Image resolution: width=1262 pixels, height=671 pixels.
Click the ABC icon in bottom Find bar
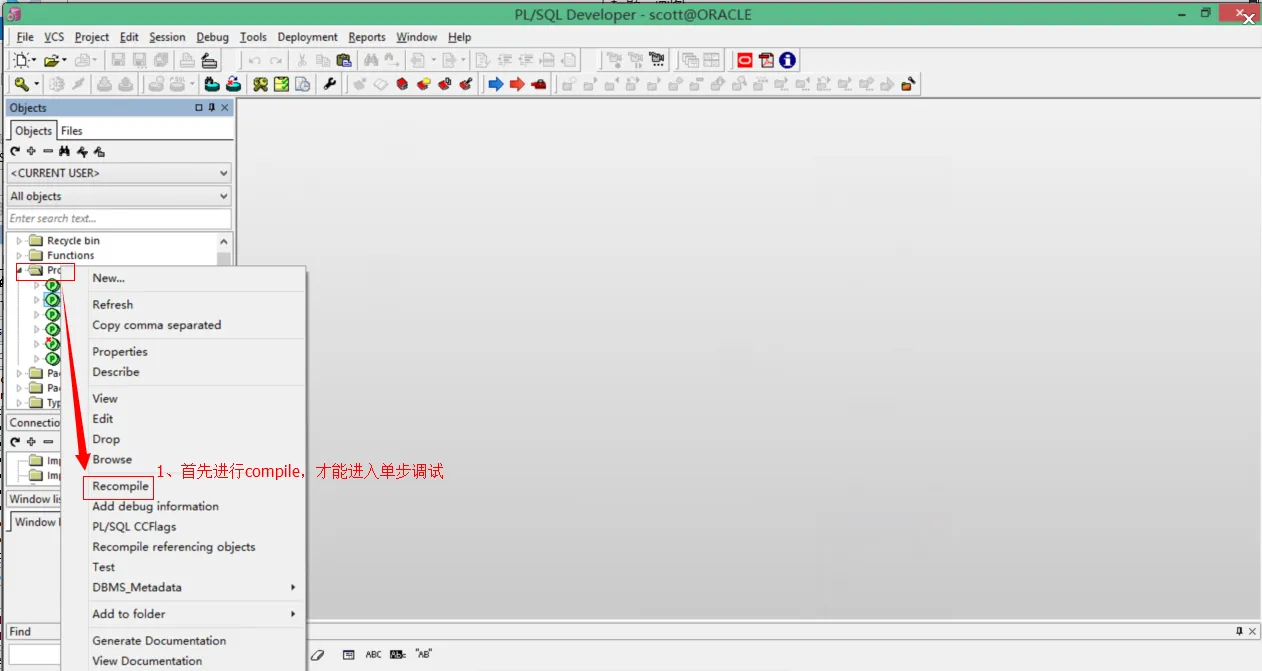[x=373, y=655]
